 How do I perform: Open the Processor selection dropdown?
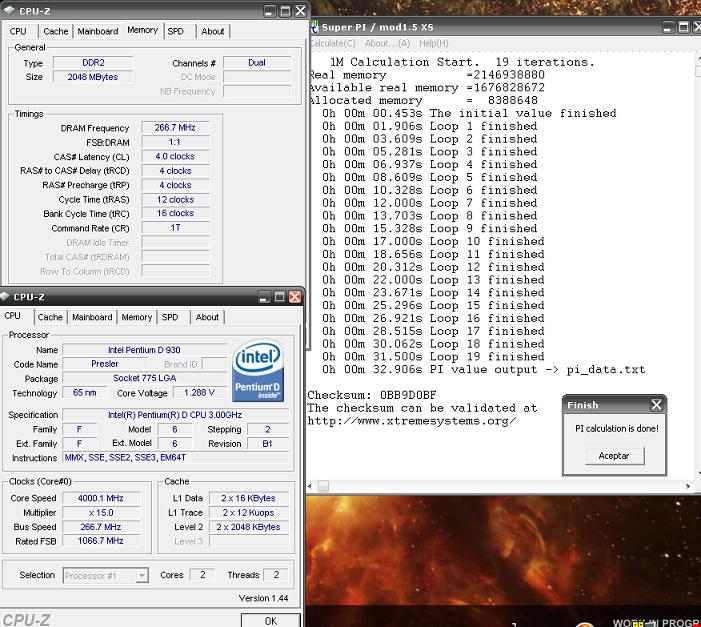tap(142, 576)
